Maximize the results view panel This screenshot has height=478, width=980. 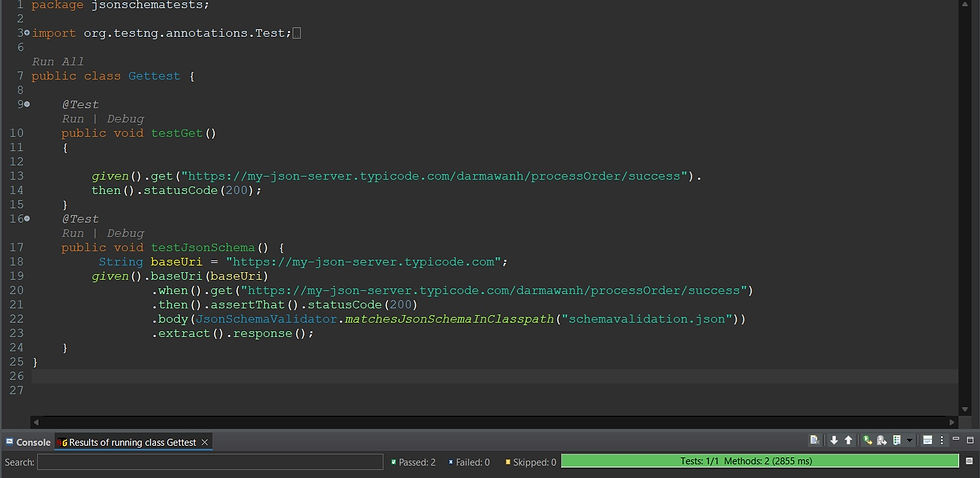tap(970, 440)
